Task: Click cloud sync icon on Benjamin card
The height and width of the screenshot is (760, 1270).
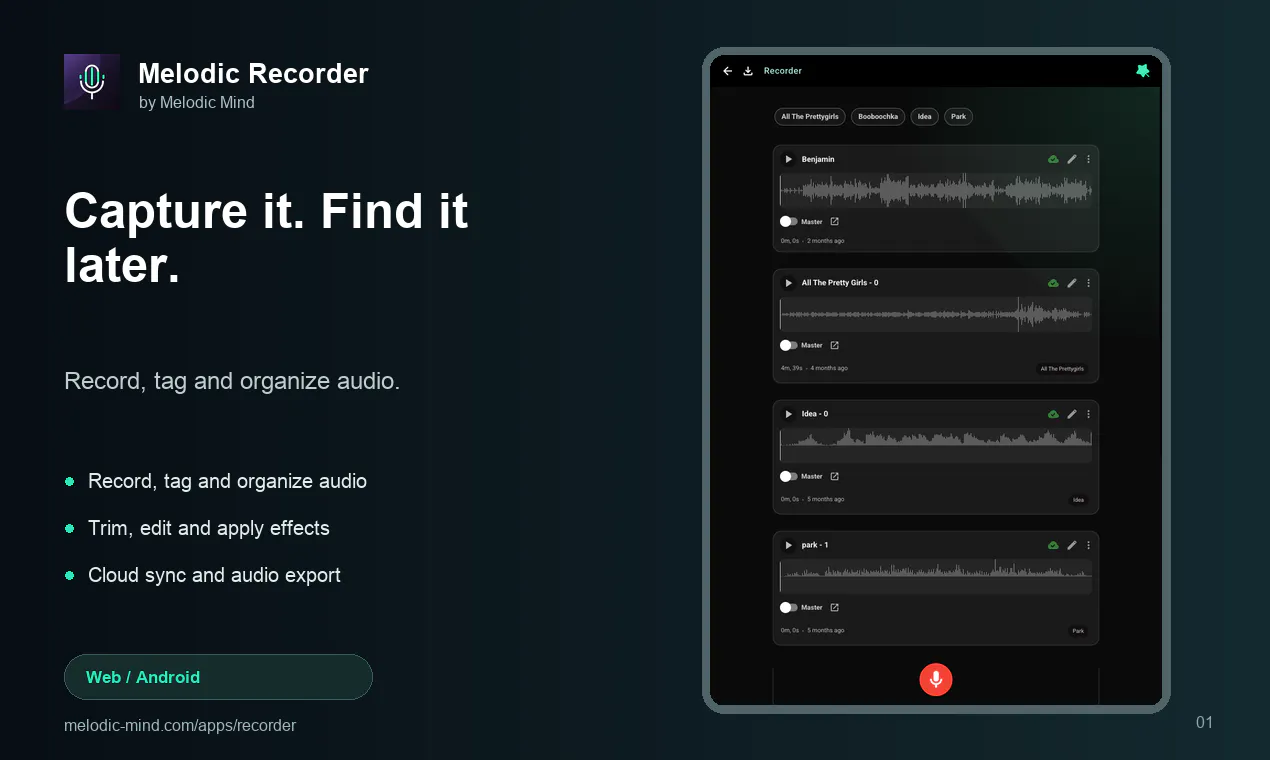Action: tap(1053, 159)
